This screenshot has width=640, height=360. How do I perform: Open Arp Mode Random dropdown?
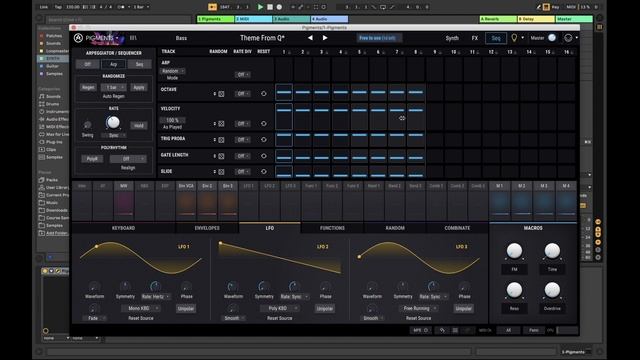pos(172,71)
